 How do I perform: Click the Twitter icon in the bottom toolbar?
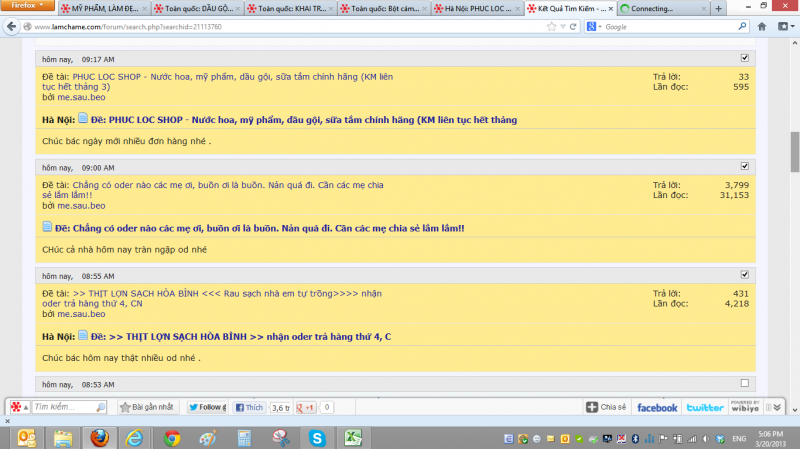pos(705,407)
